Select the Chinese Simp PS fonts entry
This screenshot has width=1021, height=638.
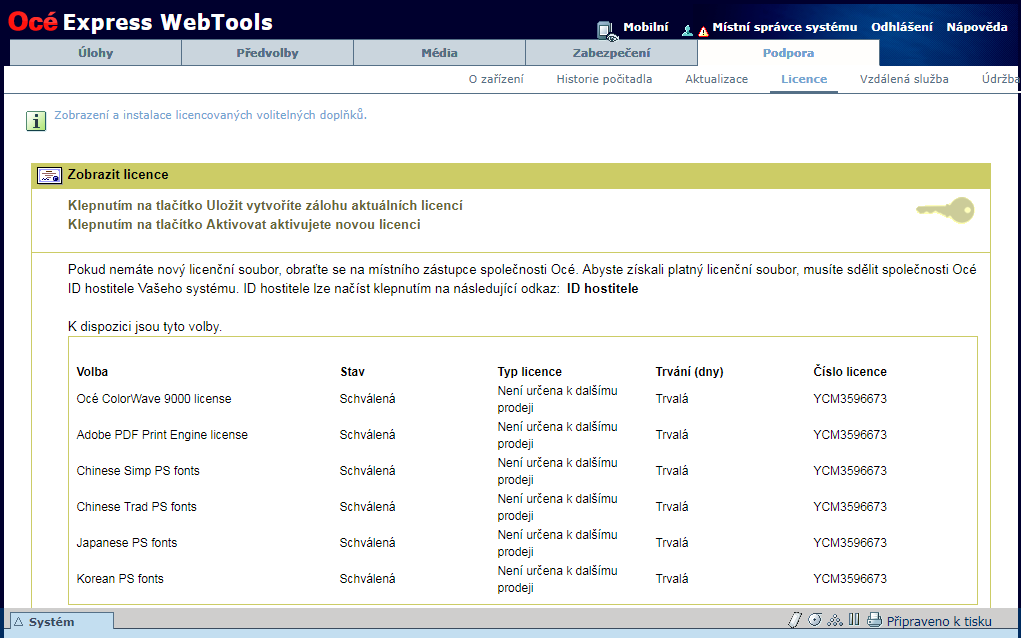138,470
